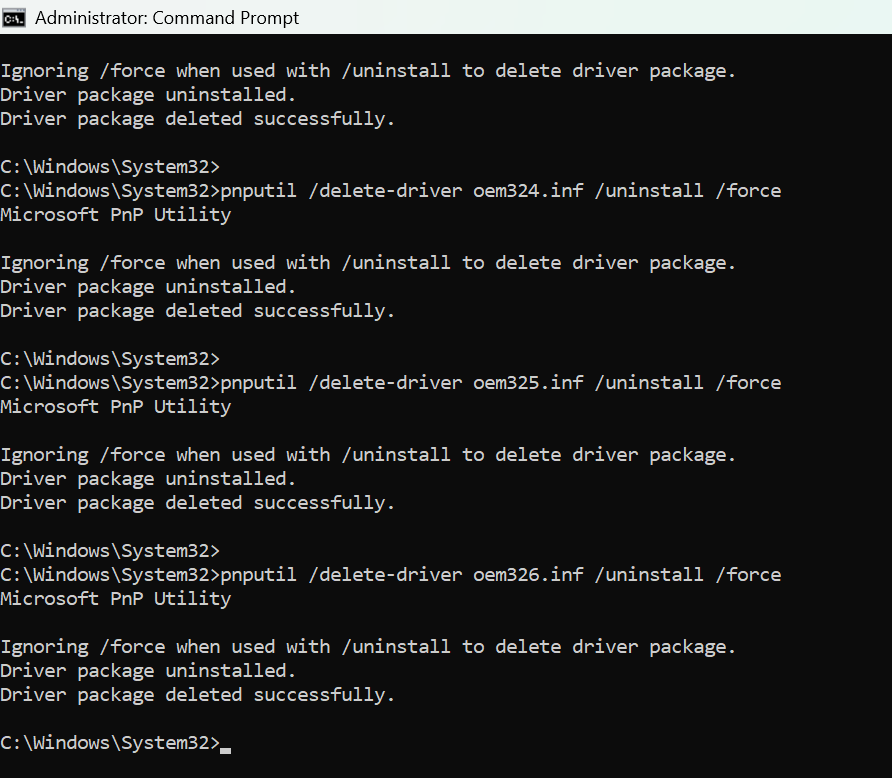Click the oem324.inf filename text

coord(528,191)
